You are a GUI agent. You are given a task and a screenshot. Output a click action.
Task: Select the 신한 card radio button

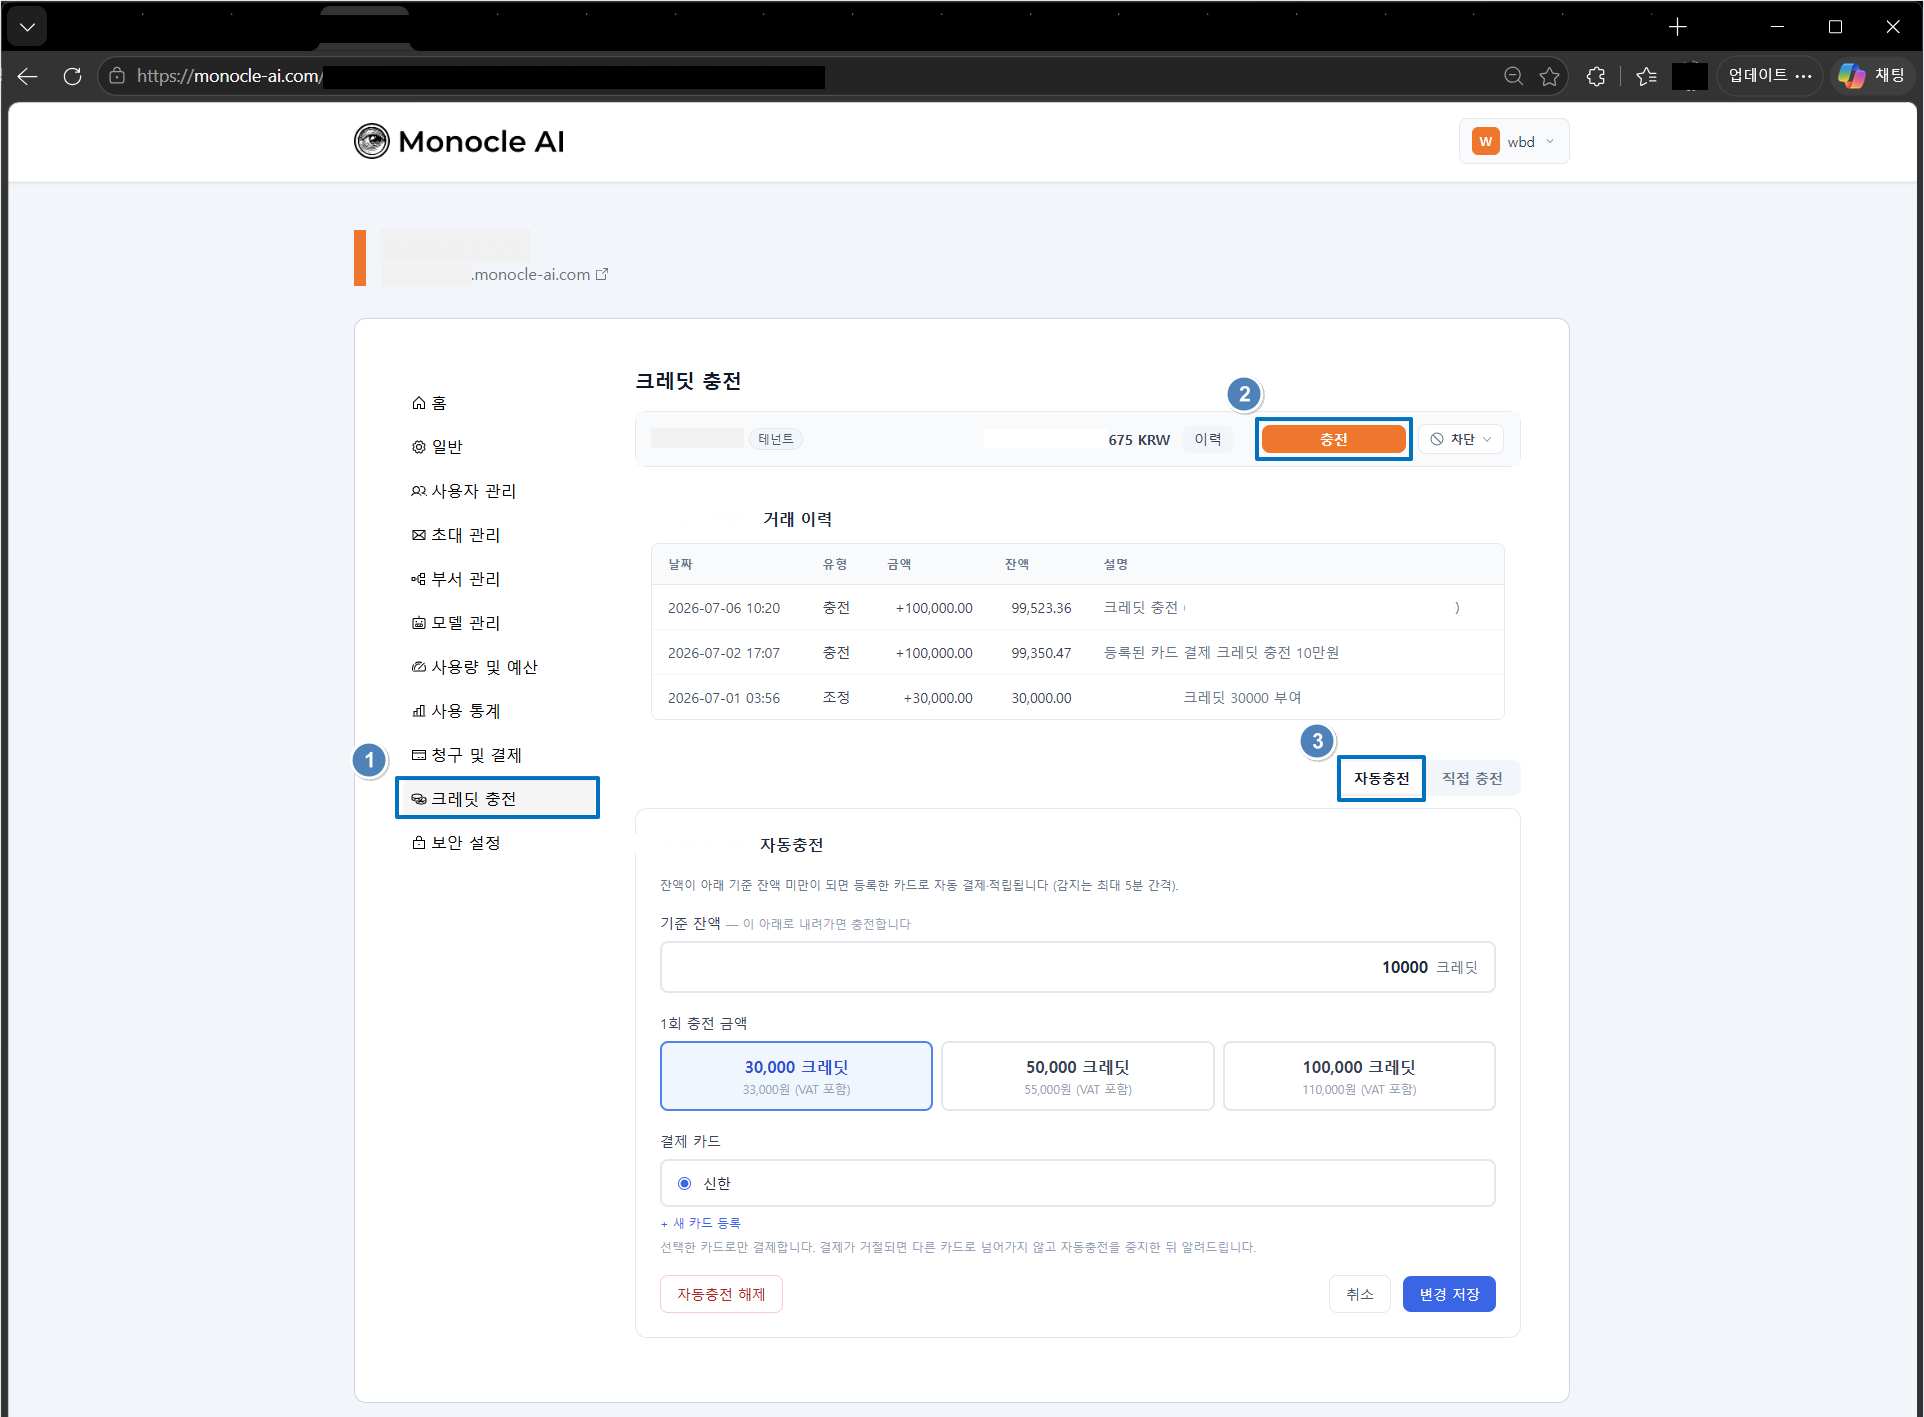click(x=685, y=1183)
